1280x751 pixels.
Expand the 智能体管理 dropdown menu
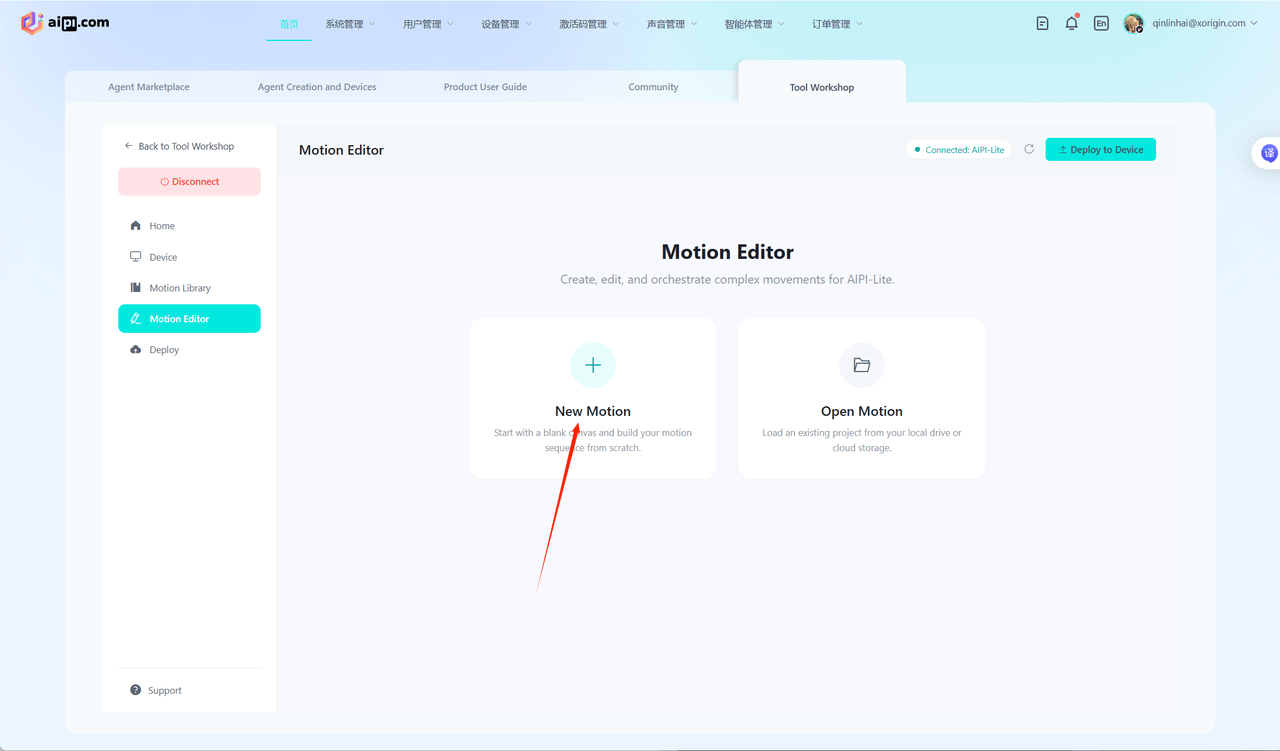pos(755,24)
